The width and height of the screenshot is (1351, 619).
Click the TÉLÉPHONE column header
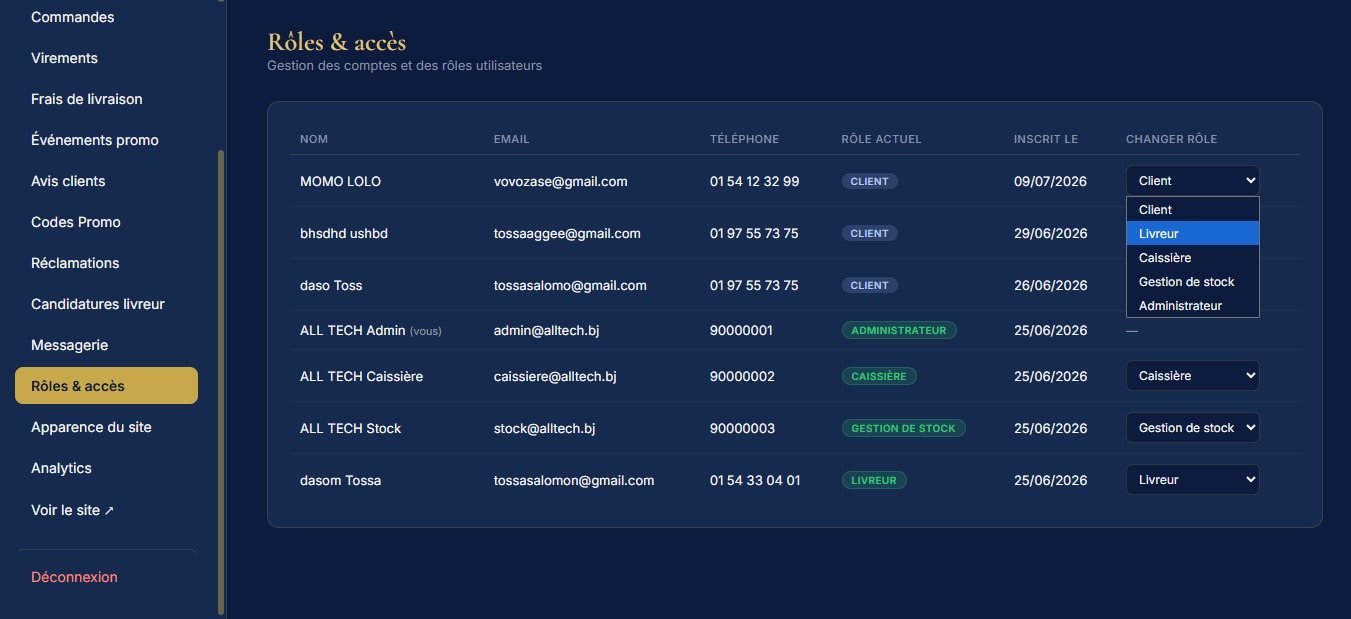click(x=744, y=139)
